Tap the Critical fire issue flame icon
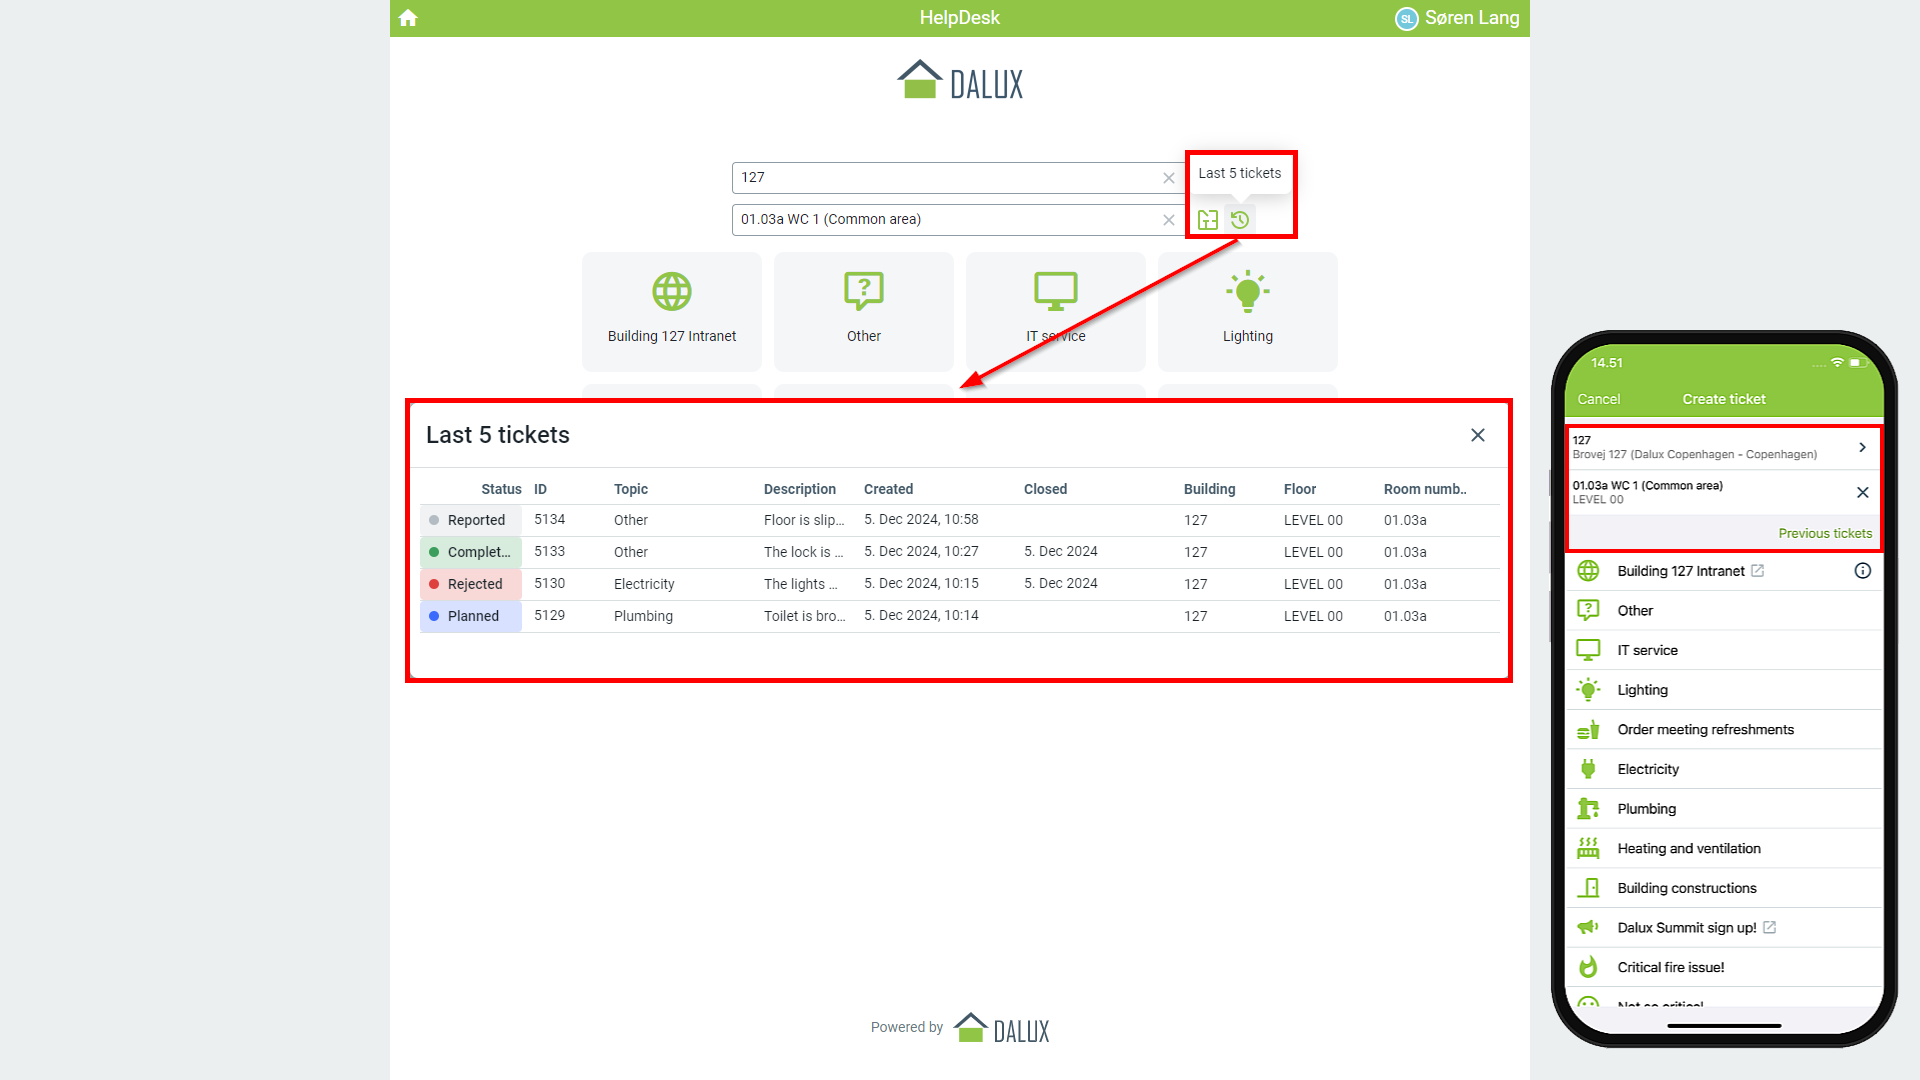The height and width of the screenshot is (1080, 1920). [x=1588, y=967]
